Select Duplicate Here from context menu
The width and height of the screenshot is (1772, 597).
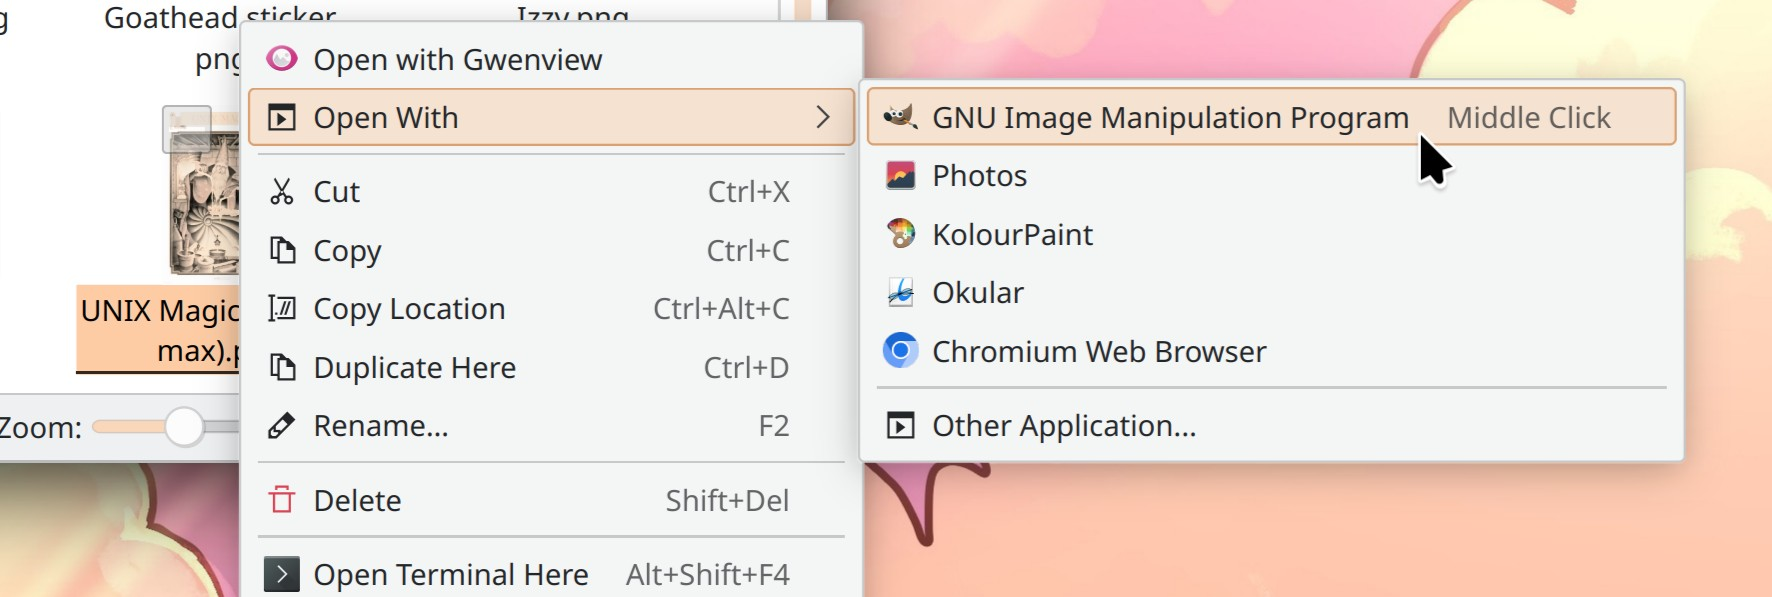[414, 368]
